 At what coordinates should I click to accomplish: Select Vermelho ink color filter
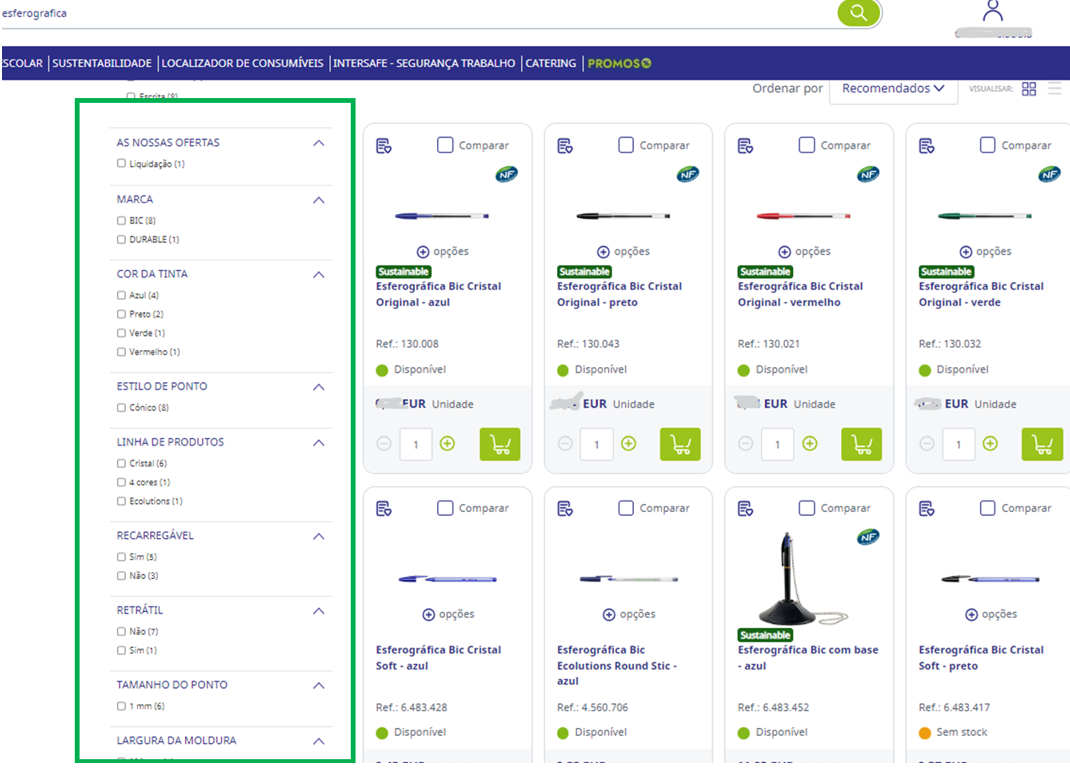pyautogui.click(x=121, y=352)
